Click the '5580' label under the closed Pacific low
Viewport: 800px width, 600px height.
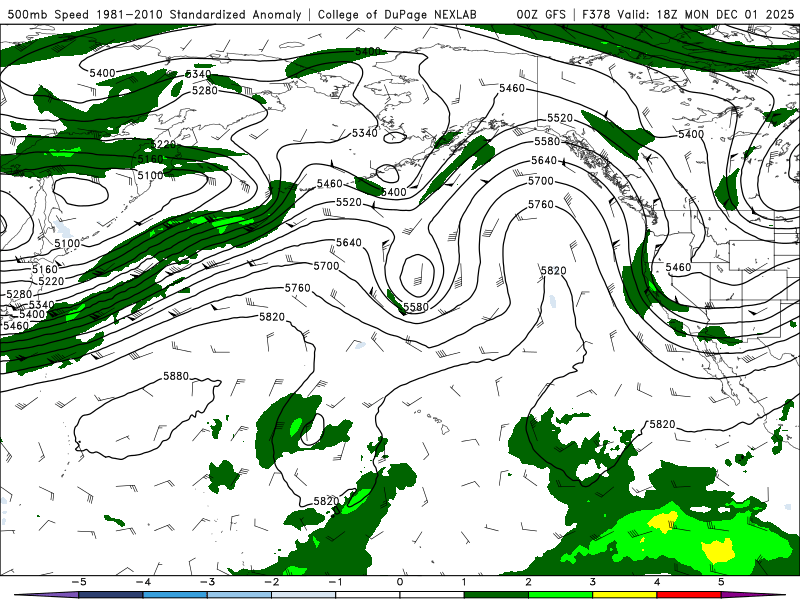tap(416, 307)
